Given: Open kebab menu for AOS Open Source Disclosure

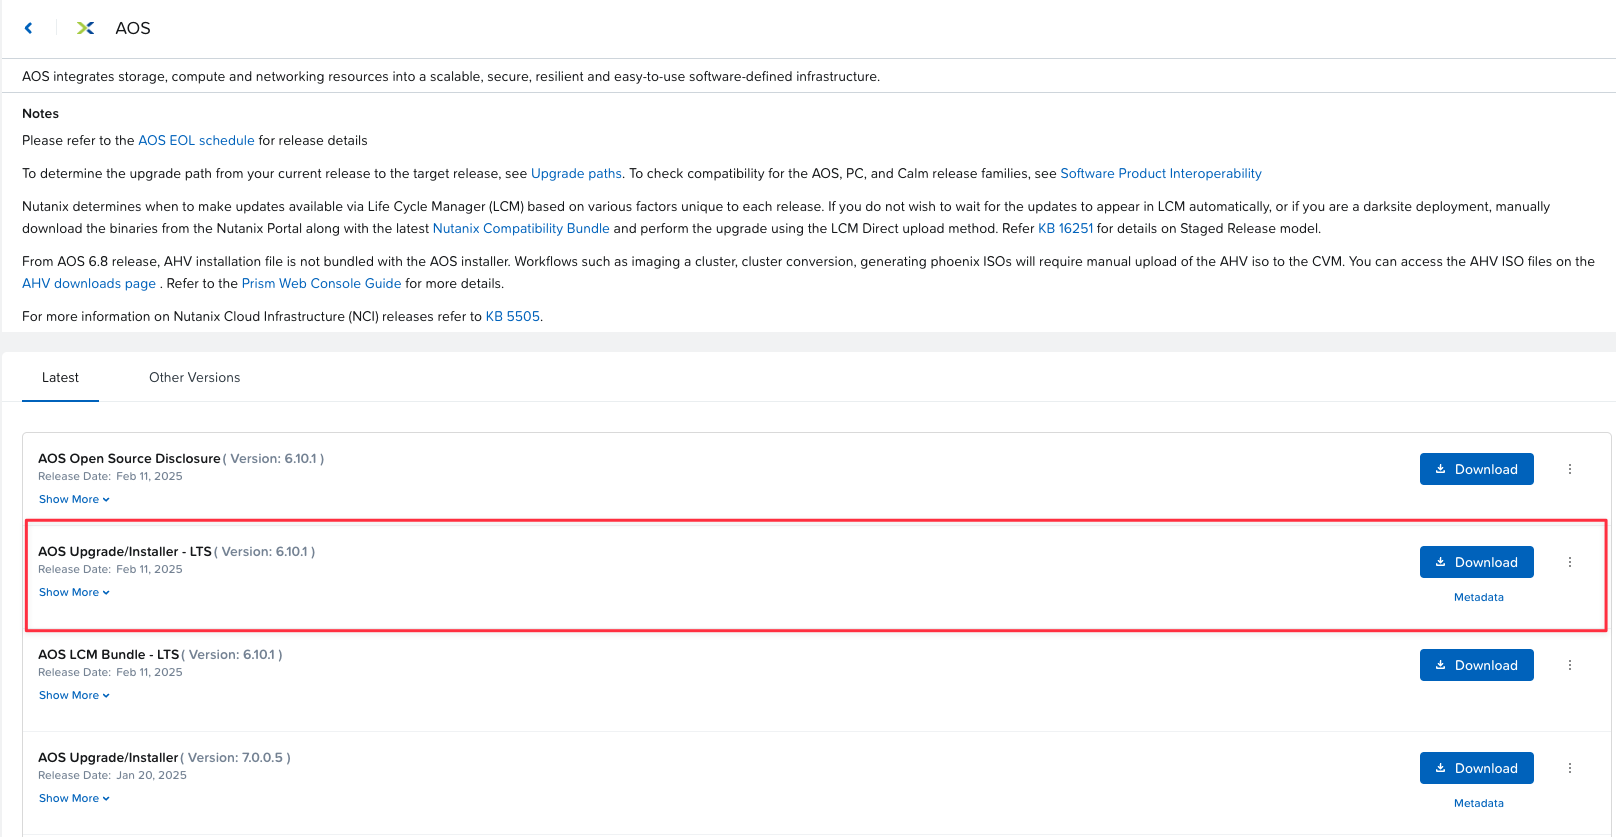Looking at the screenshot, I should point(1570,469).
